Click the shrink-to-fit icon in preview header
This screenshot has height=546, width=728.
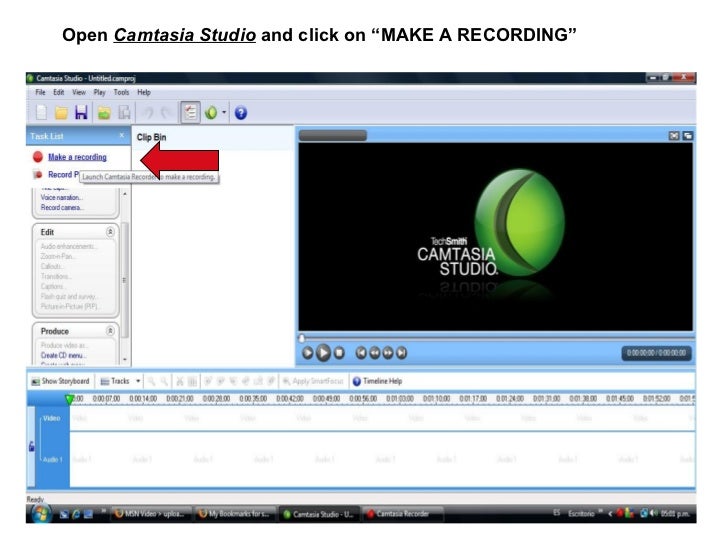674,136
